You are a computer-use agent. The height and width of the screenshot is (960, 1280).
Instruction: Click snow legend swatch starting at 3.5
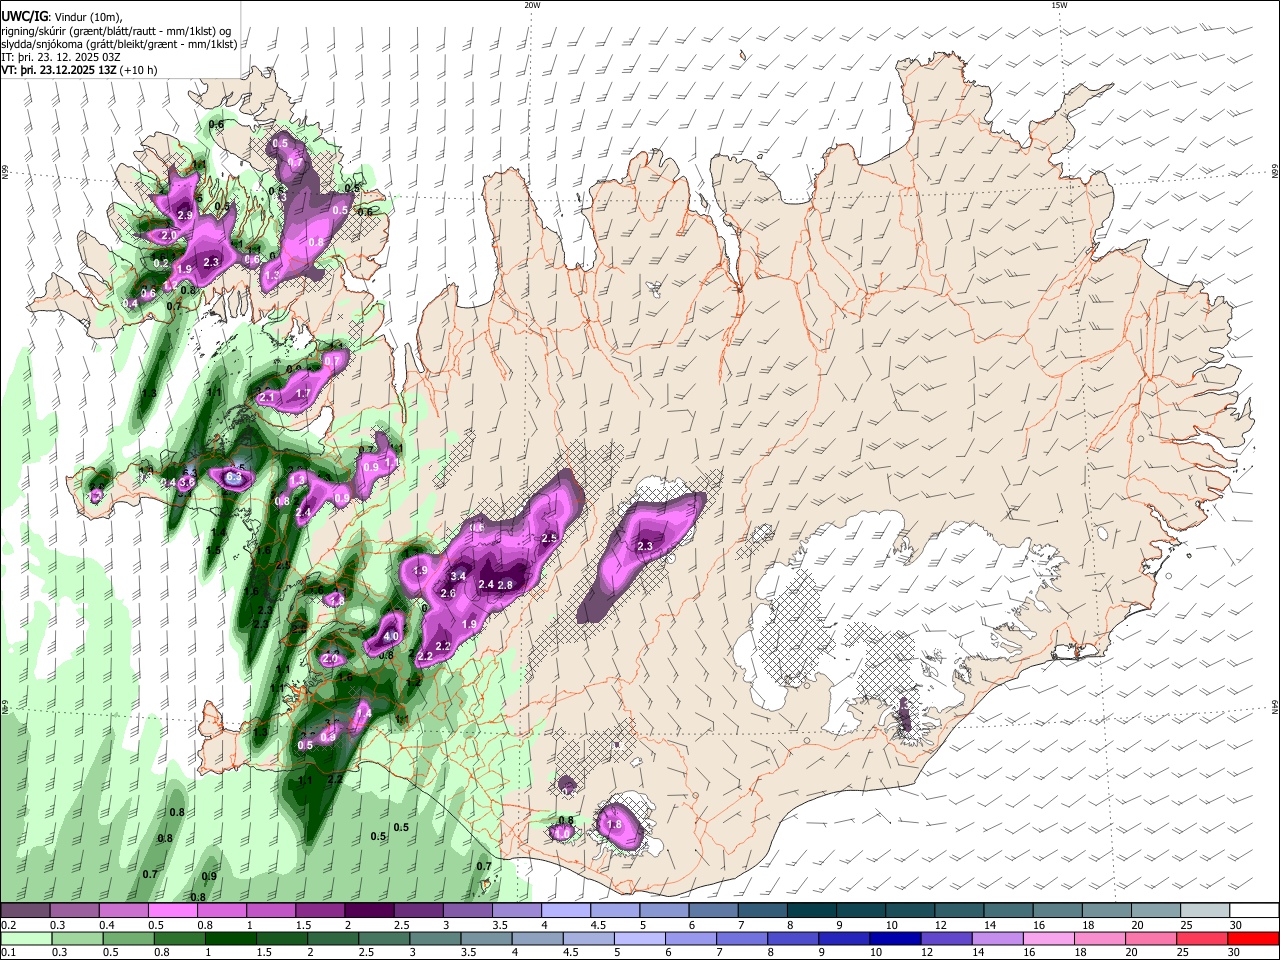tap(517, 911)
